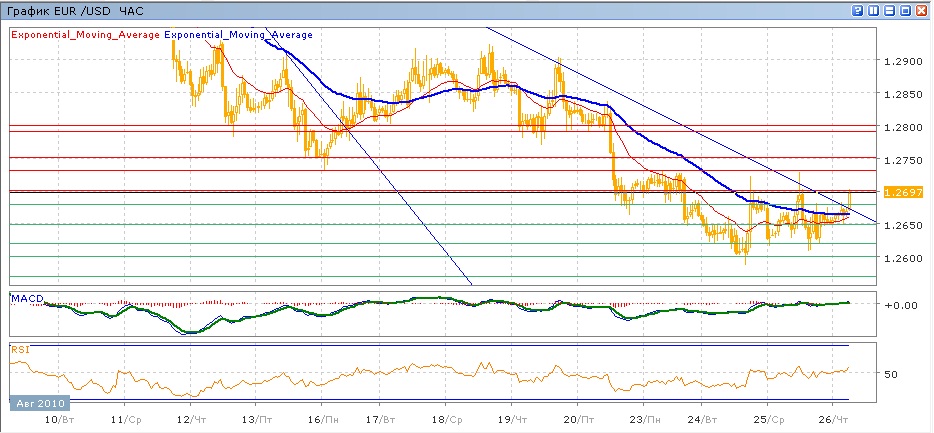Click the horizontal split window icon
Screen dimensions: 934x433
click(x=889, y=10)
